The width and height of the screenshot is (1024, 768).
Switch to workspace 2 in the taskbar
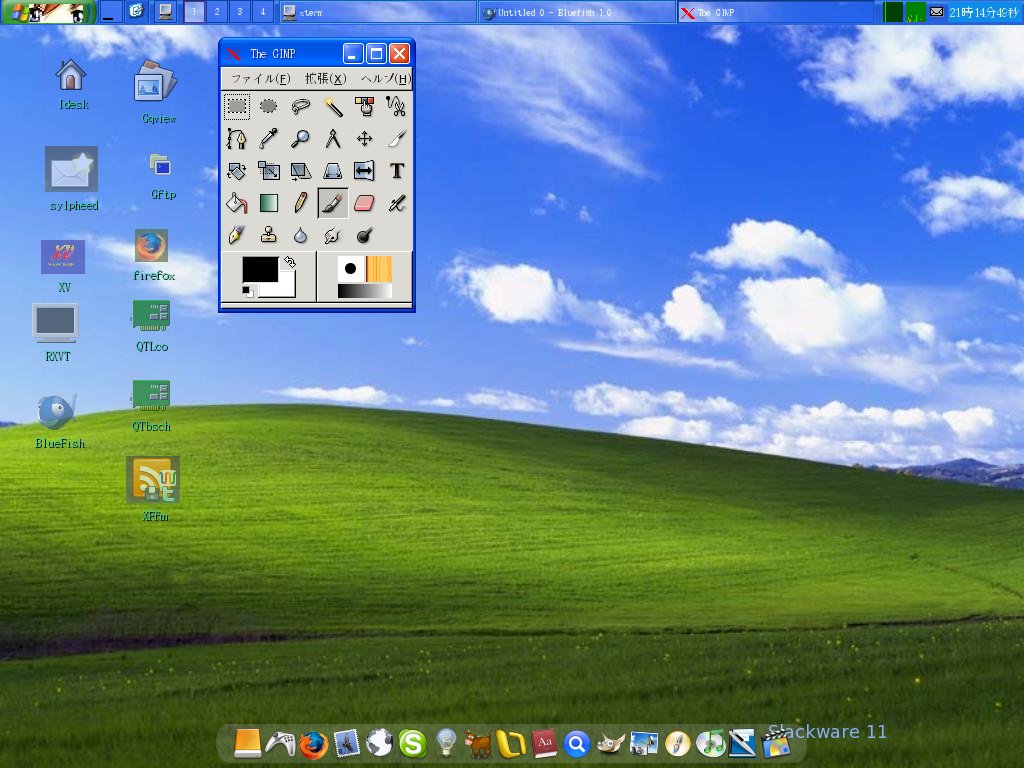click(x=216, y=12)
